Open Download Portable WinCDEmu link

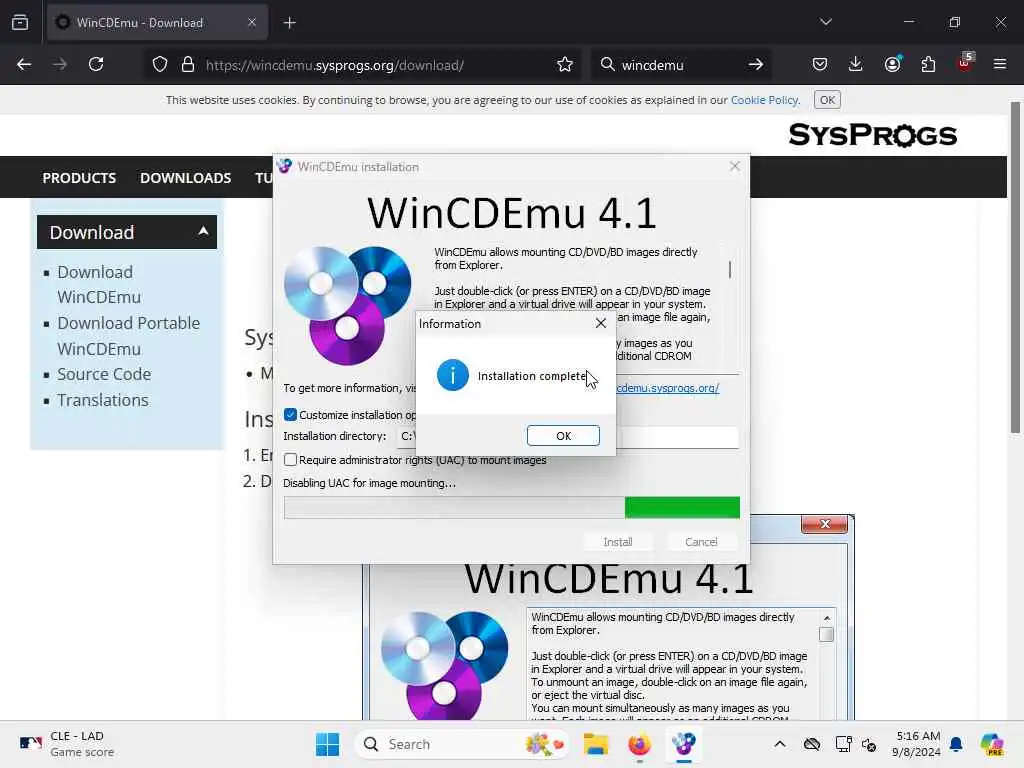click(x=129, y=336)
